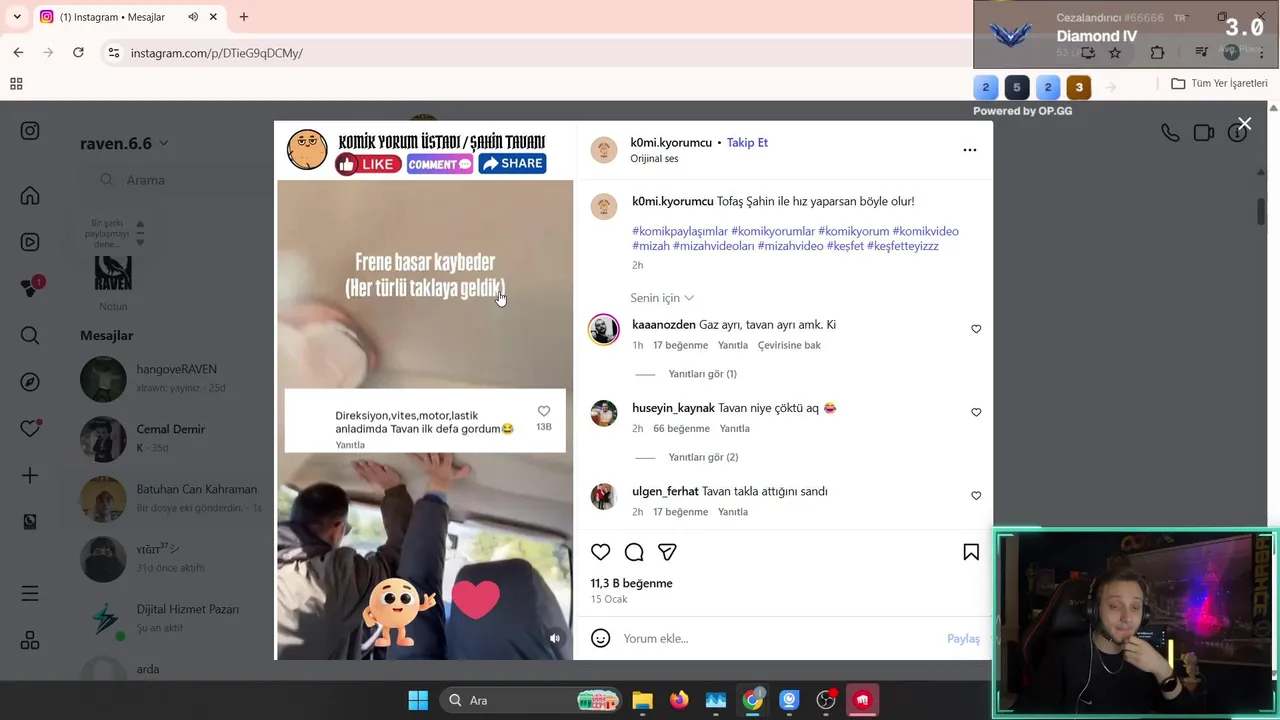1280x720 pixels.
Task: Open Chrome tab search dropdown arrow
Action: 17,17
